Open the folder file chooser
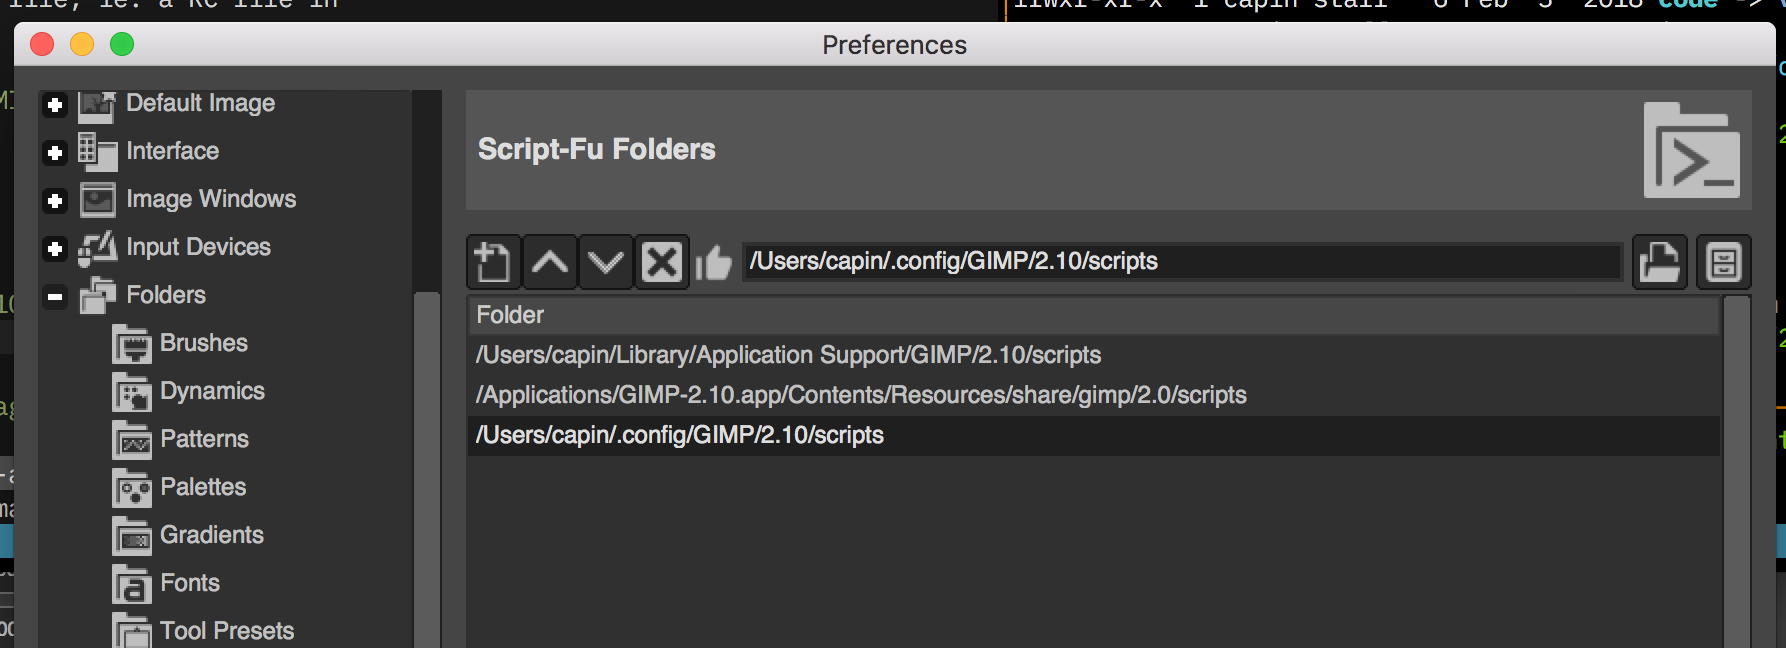Screen dimensions: 1786x648 [1659, 262]
